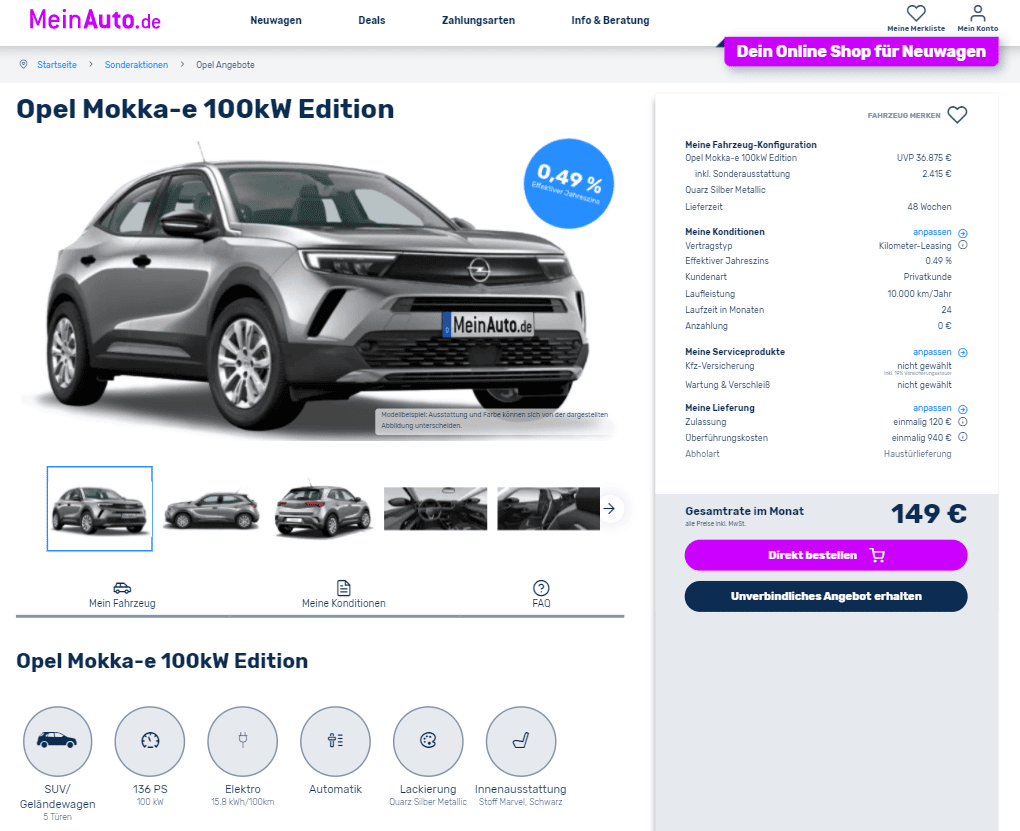The image size is (1020, 831).
Task: Toggle Fahrzeug merken heart
Action: tap(957, 115)
